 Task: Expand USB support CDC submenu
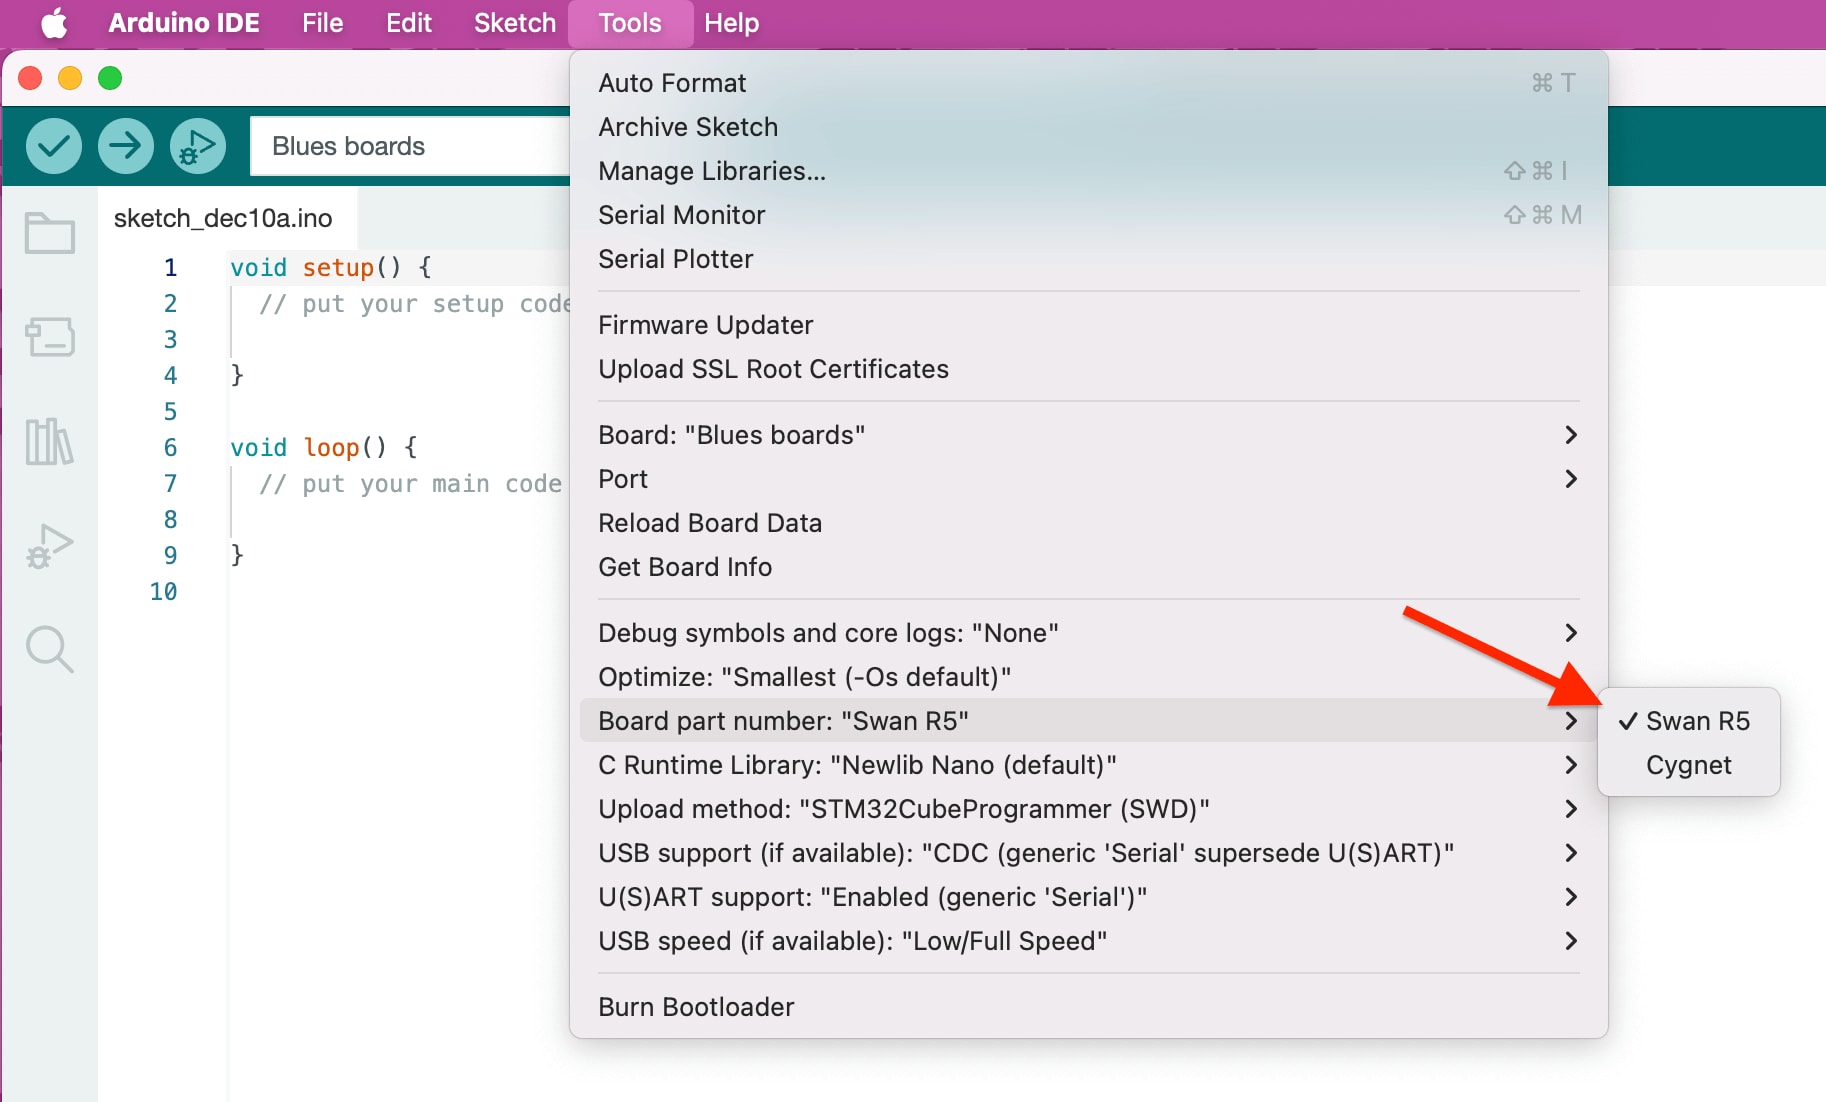click(1088, 853)
